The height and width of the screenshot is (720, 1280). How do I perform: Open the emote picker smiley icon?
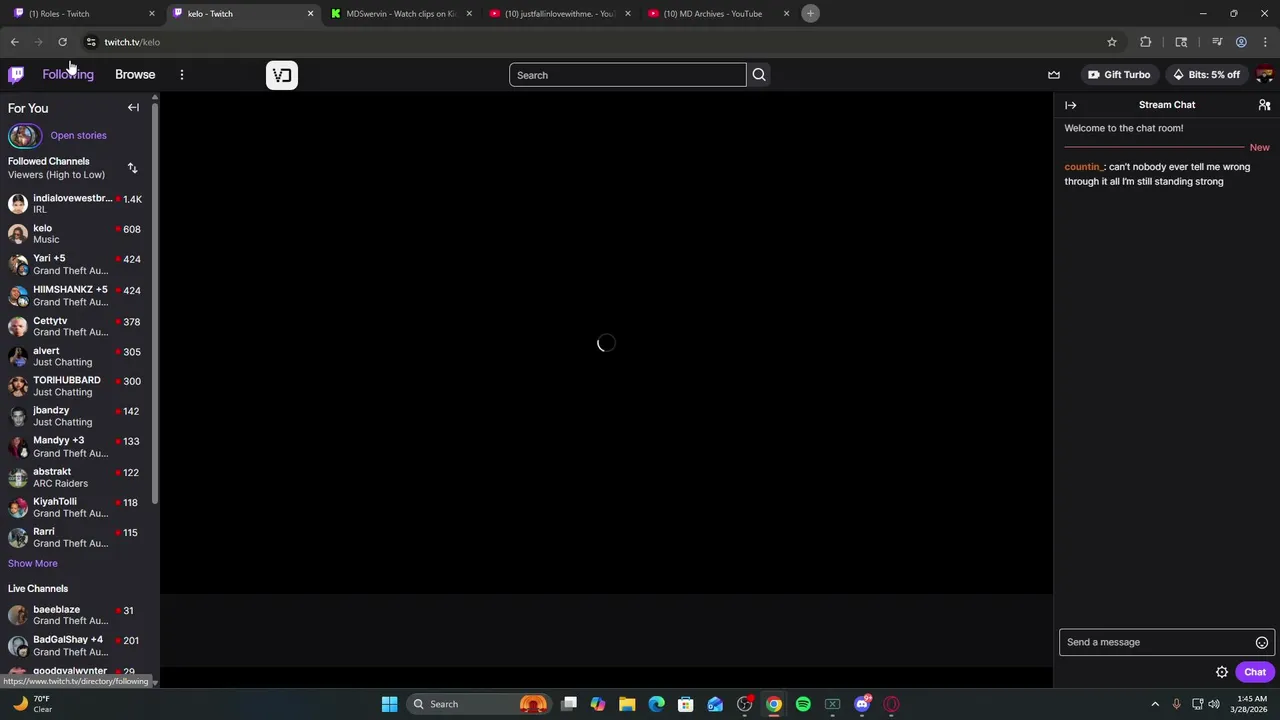pyautogui.click(x=1262, y=643)
